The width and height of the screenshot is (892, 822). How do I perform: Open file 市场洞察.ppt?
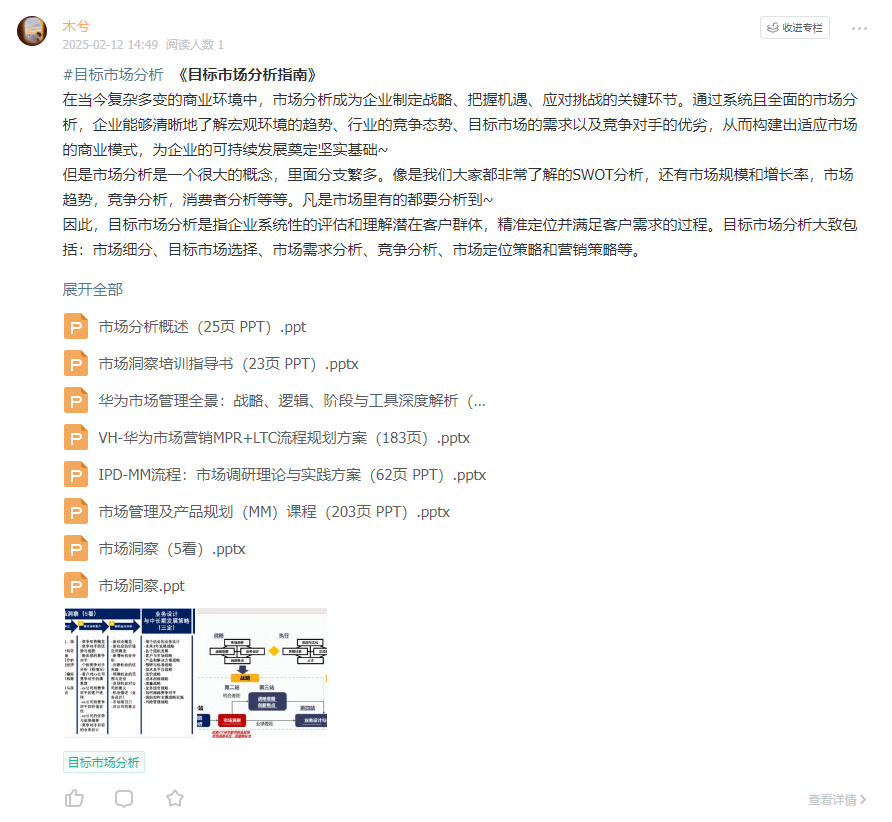(141, 586)
